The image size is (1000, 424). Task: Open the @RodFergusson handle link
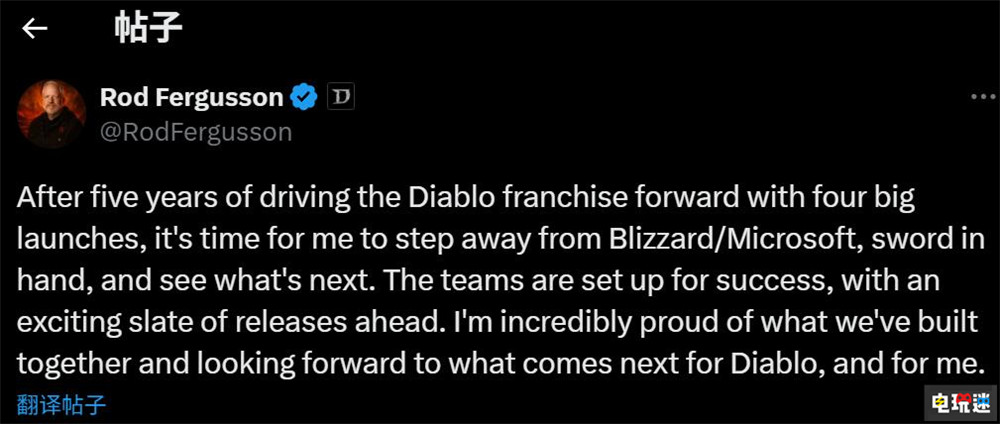[x=195, y=132]
